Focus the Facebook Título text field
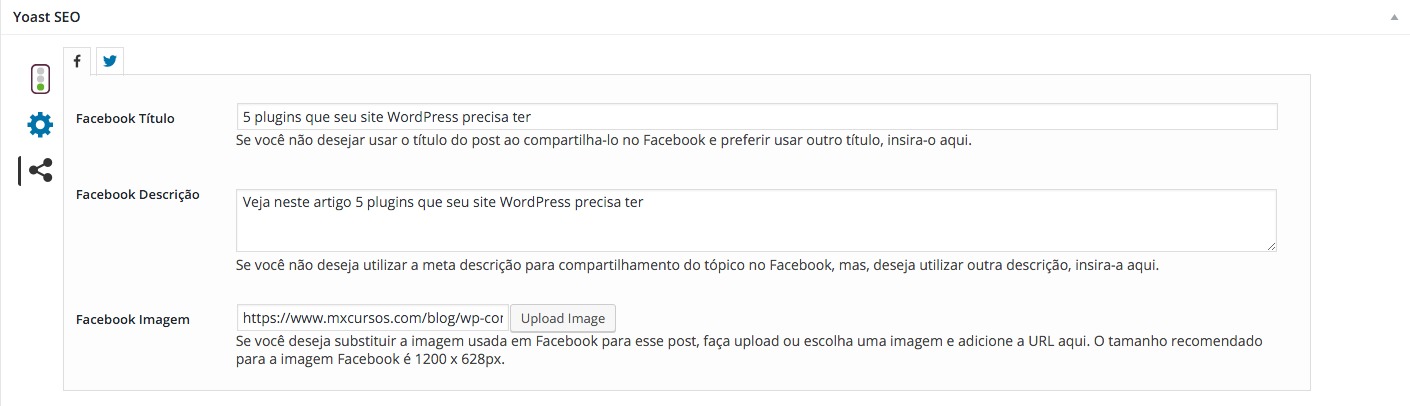This screenshot has height=406, width=1410. click(x=757, y=117)
